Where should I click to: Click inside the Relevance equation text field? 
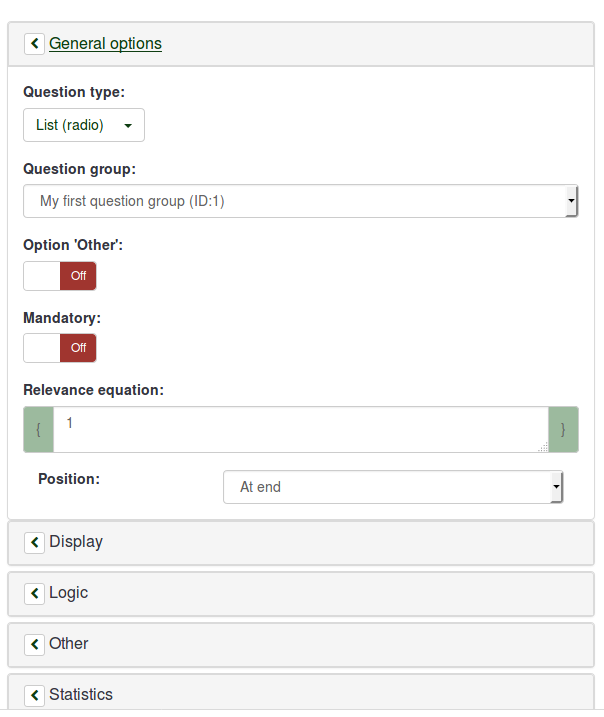pyautogui.click(x=300, y=429)
